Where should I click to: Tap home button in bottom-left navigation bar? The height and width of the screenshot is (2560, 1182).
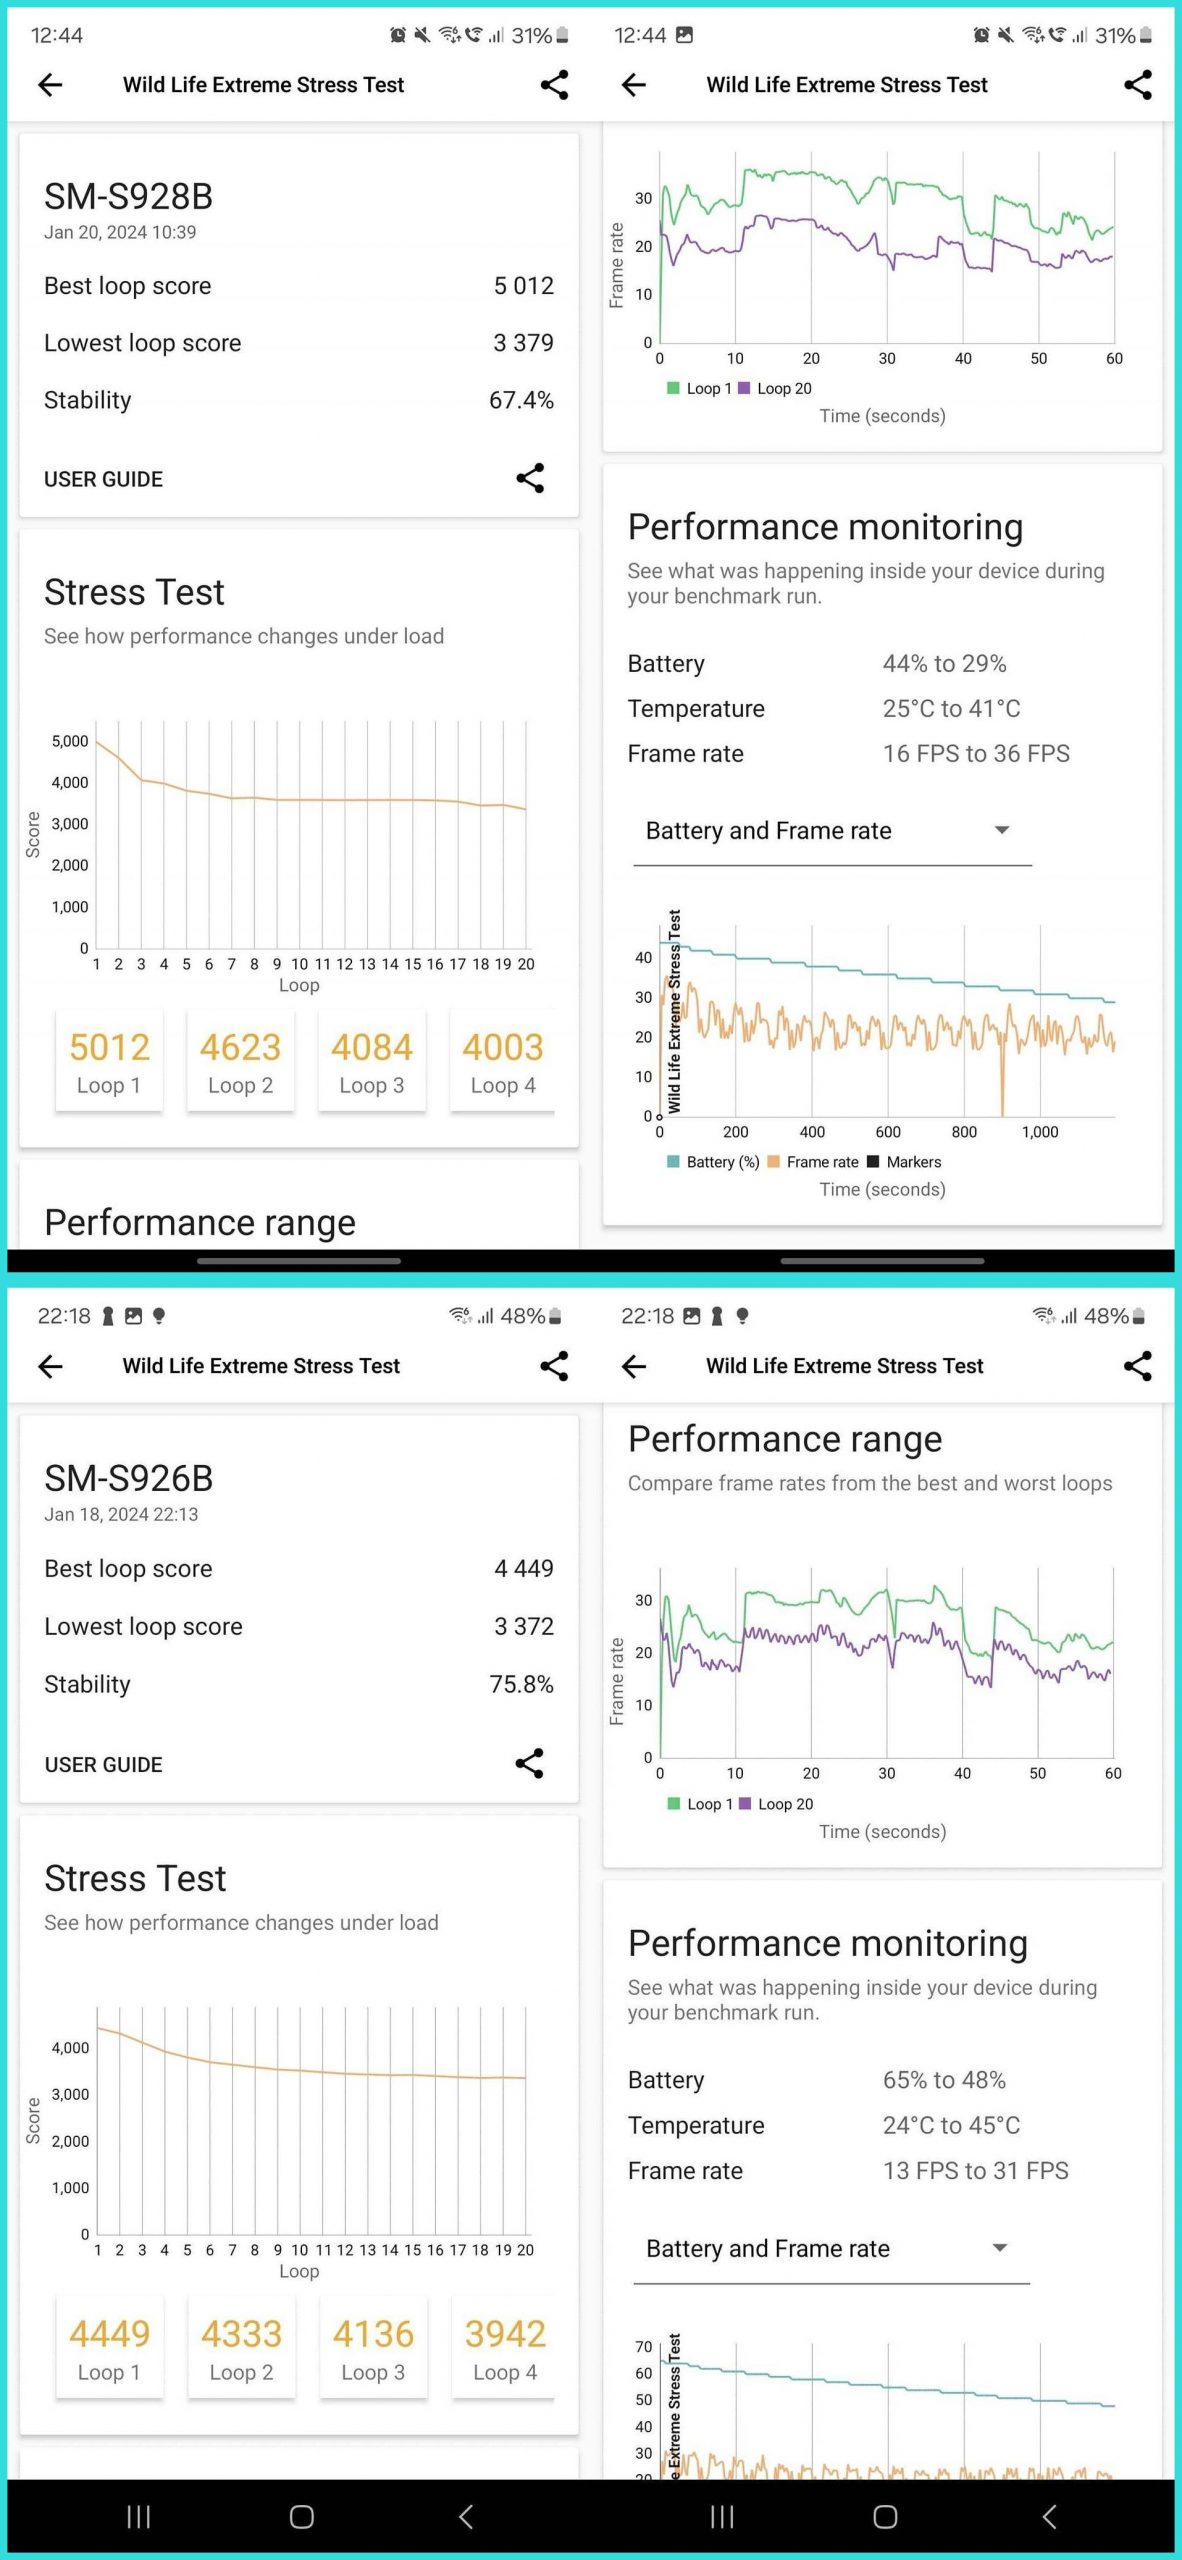point(301,2517)
